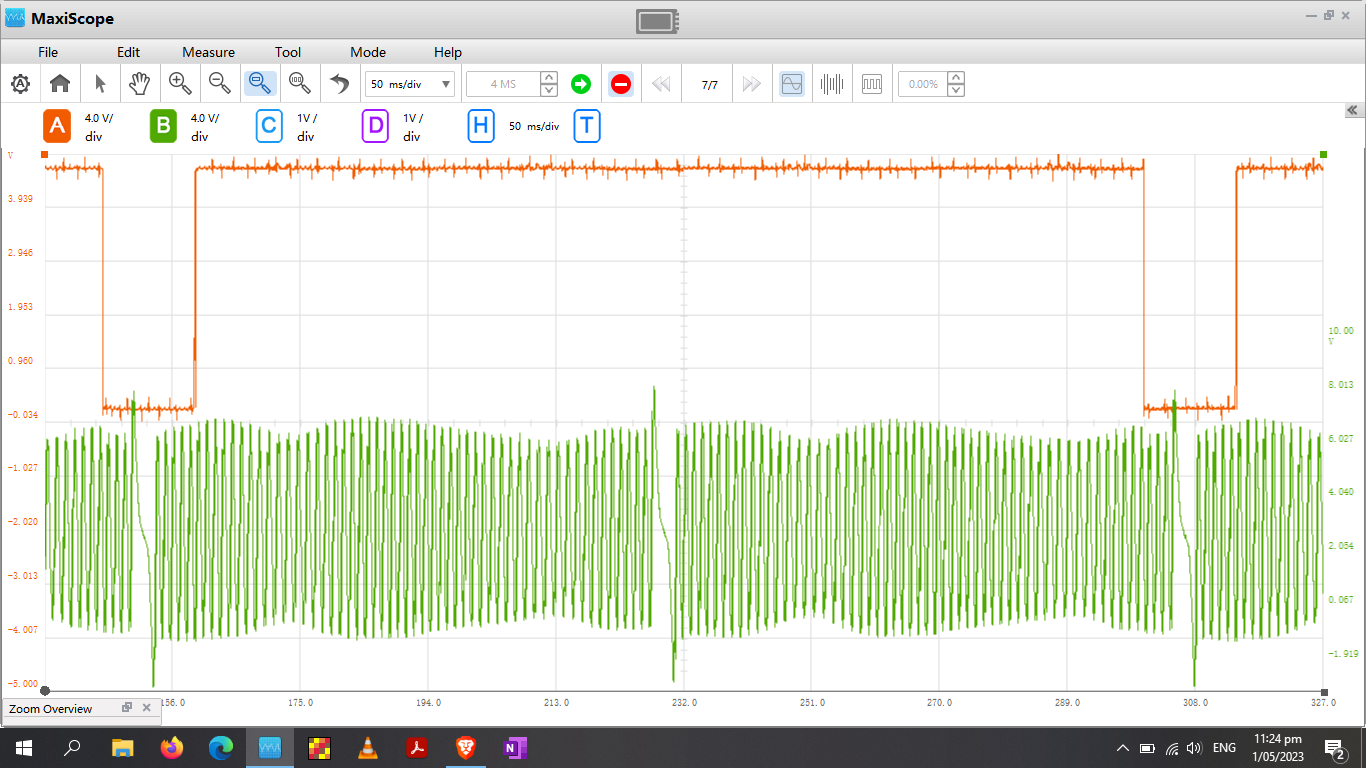Open channel D 1V/div setting
This screenshot has height=768, width=1366.
coord(413,127)
